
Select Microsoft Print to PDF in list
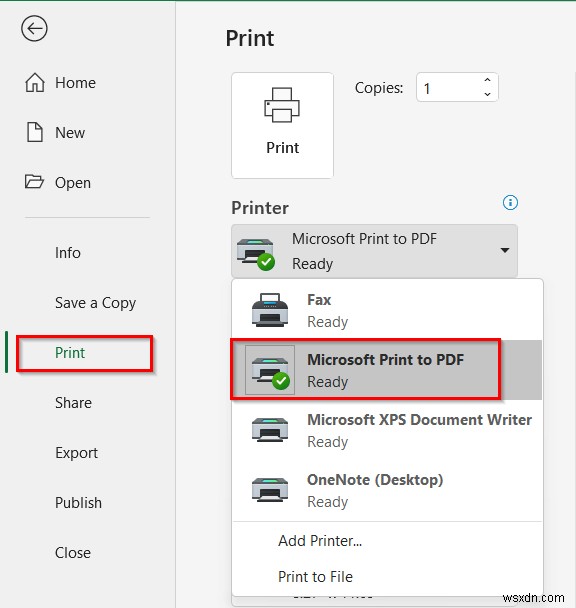coord(387,370)
